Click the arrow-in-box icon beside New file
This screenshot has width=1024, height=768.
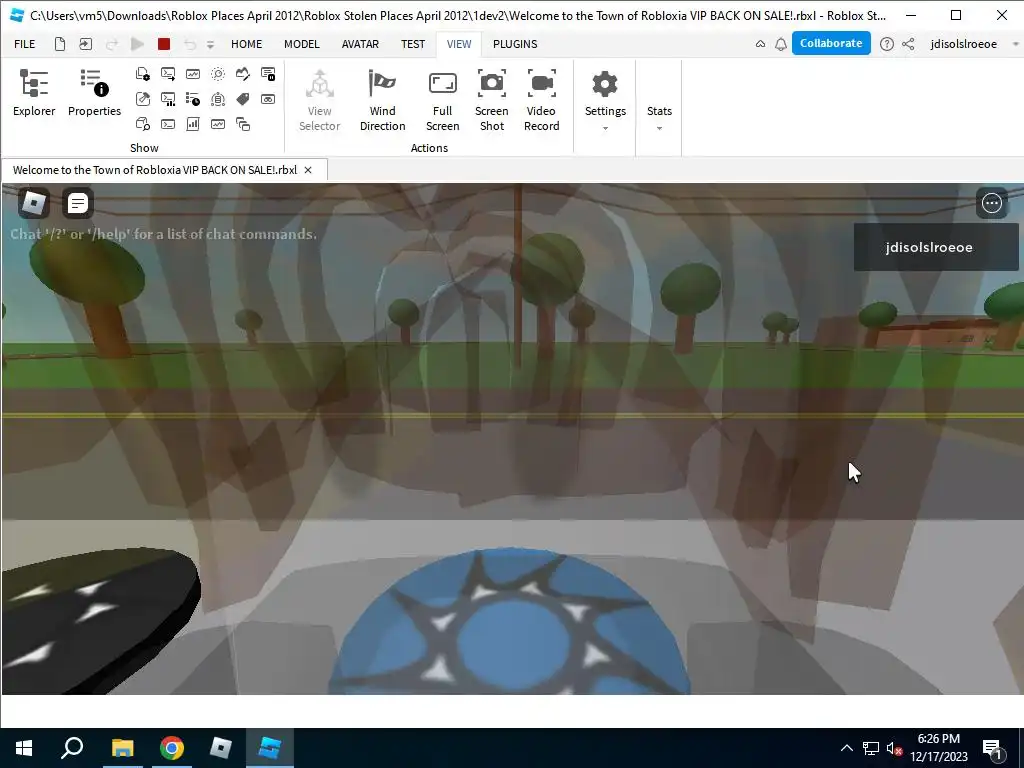pyautogui.click(x=86, y=44)
